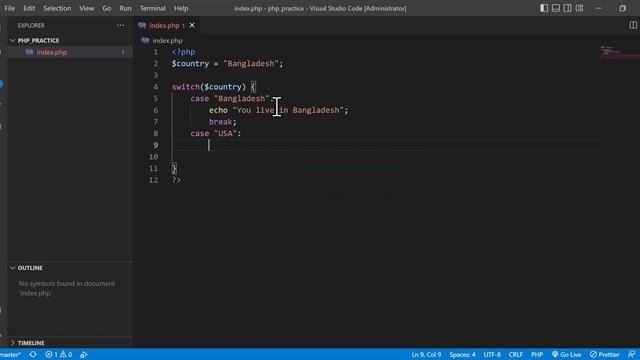The width and height of the screenshot is (640, 360).
Task: Click the <?php opening tag
Action: [183, 52]
